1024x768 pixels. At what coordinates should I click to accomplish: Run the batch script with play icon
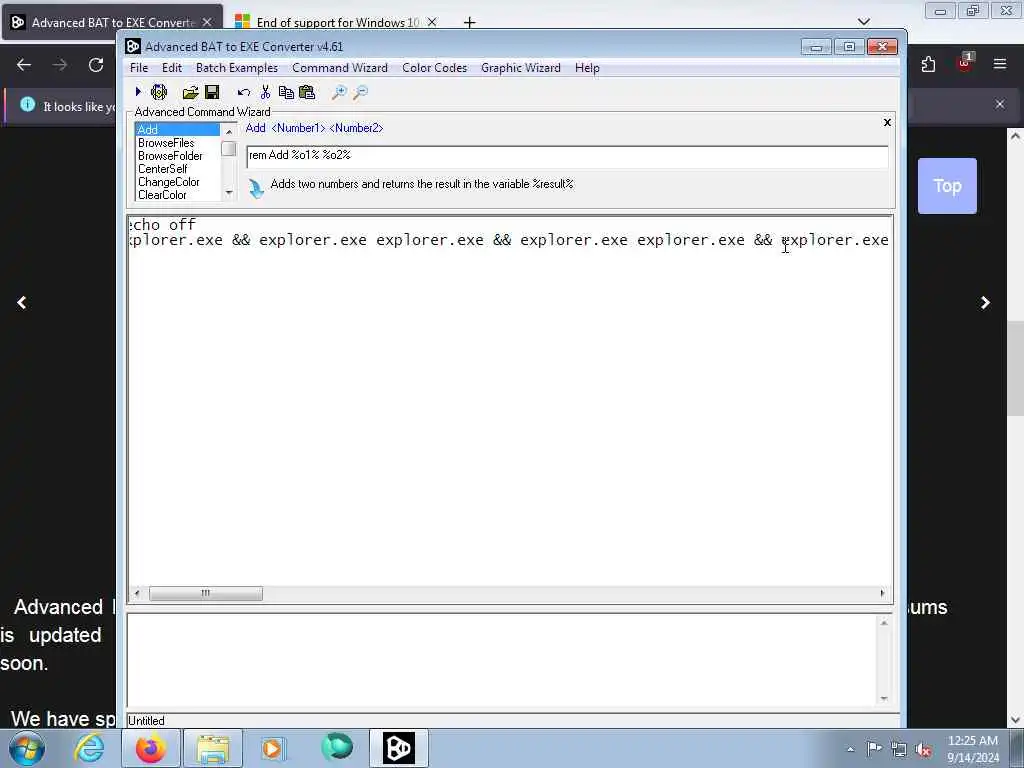coord(138,92)
